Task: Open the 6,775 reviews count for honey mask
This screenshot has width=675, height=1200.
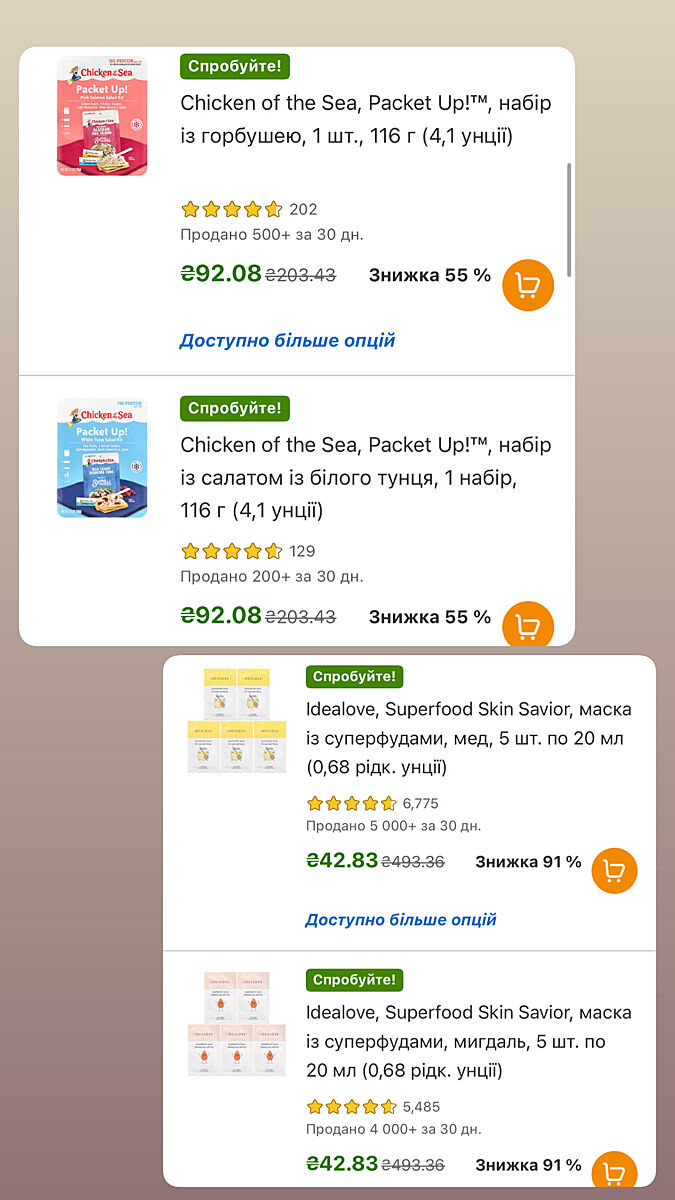Action: [420, 804]
